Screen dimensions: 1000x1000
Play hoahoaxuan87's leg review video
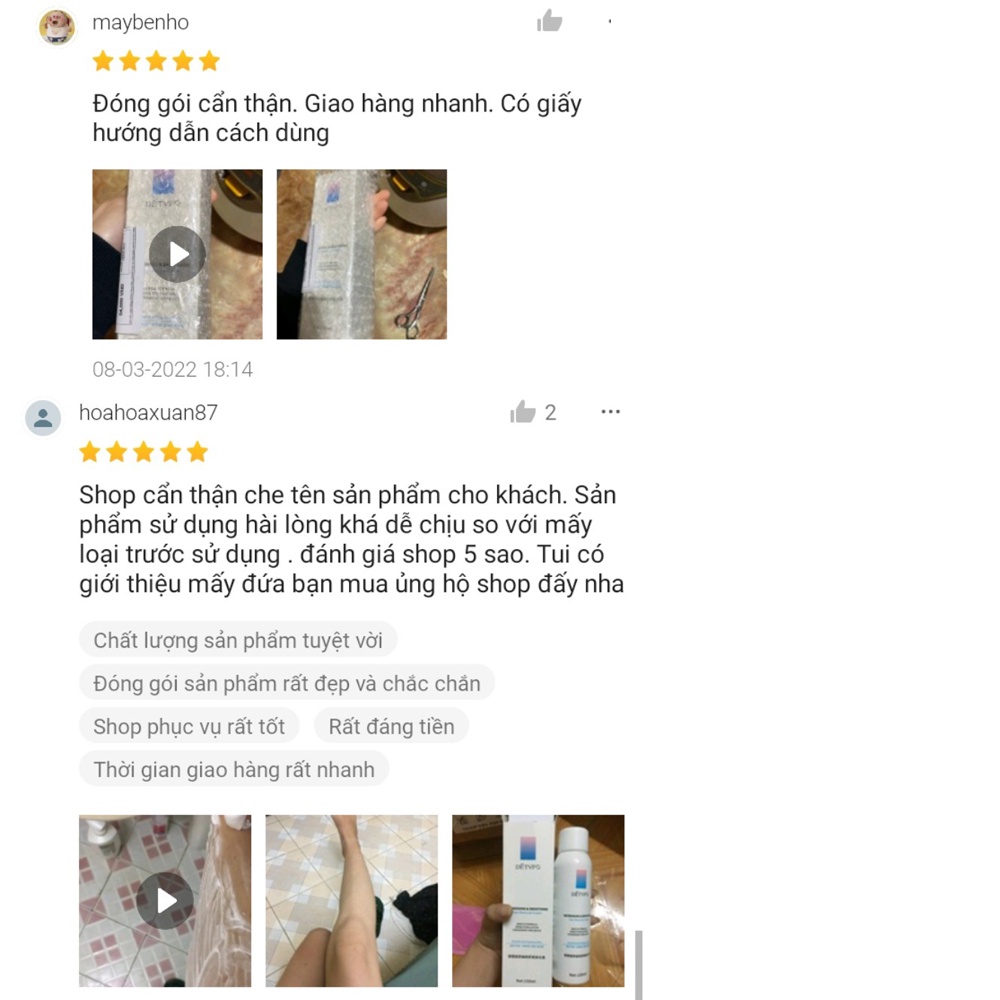coord(165,901)
